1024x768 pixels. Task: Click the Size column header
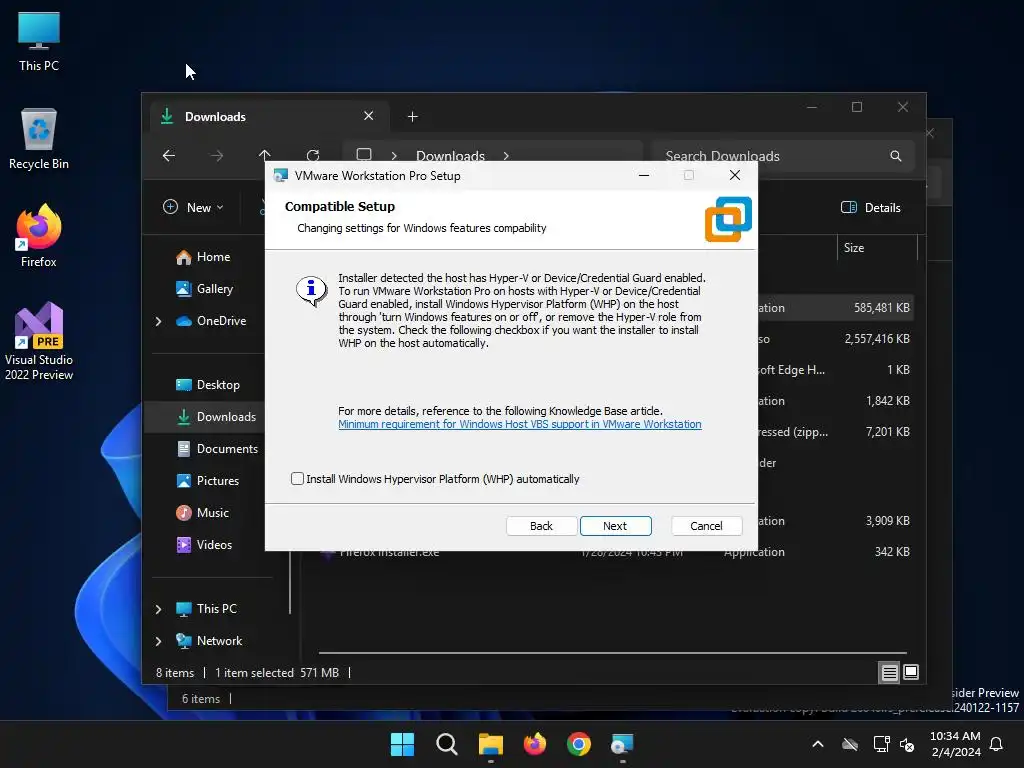pos(877,248)
